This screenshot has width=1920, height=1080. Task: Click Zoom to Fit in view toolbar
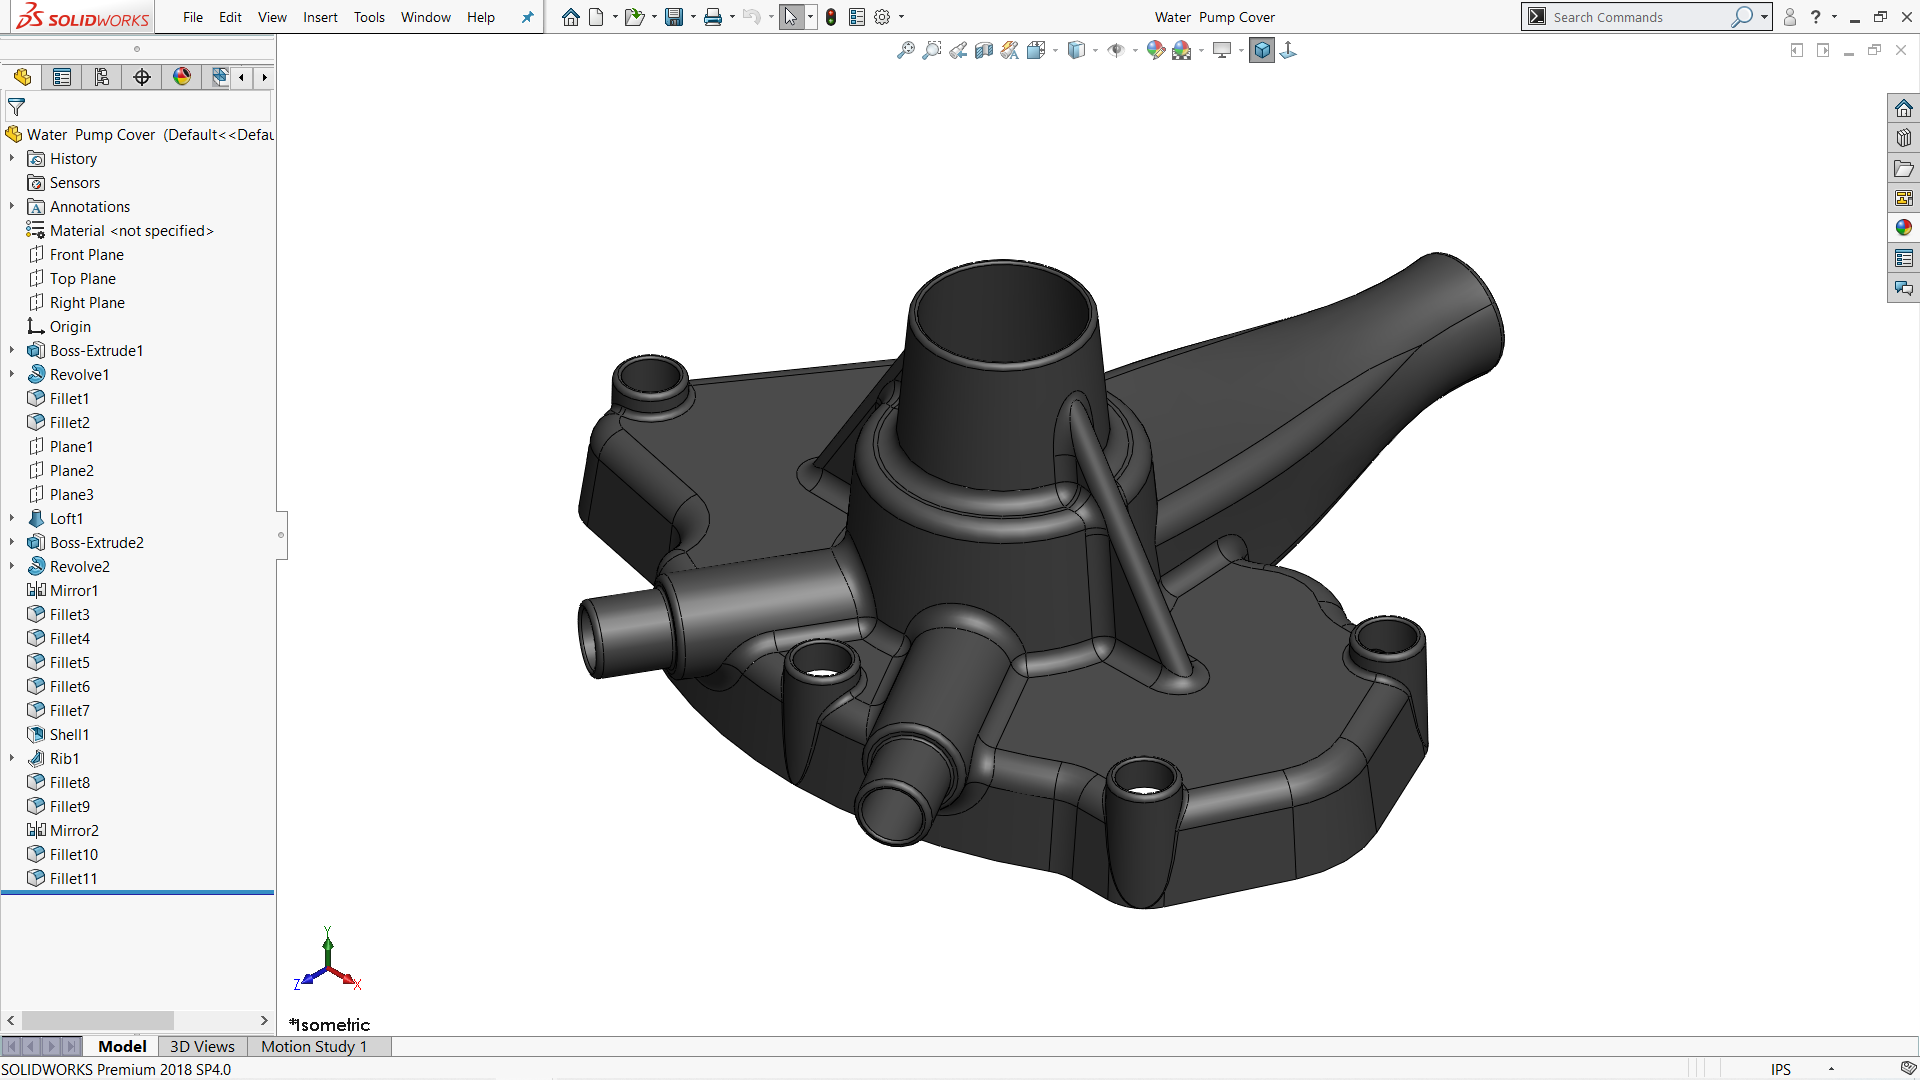point(906,50)
